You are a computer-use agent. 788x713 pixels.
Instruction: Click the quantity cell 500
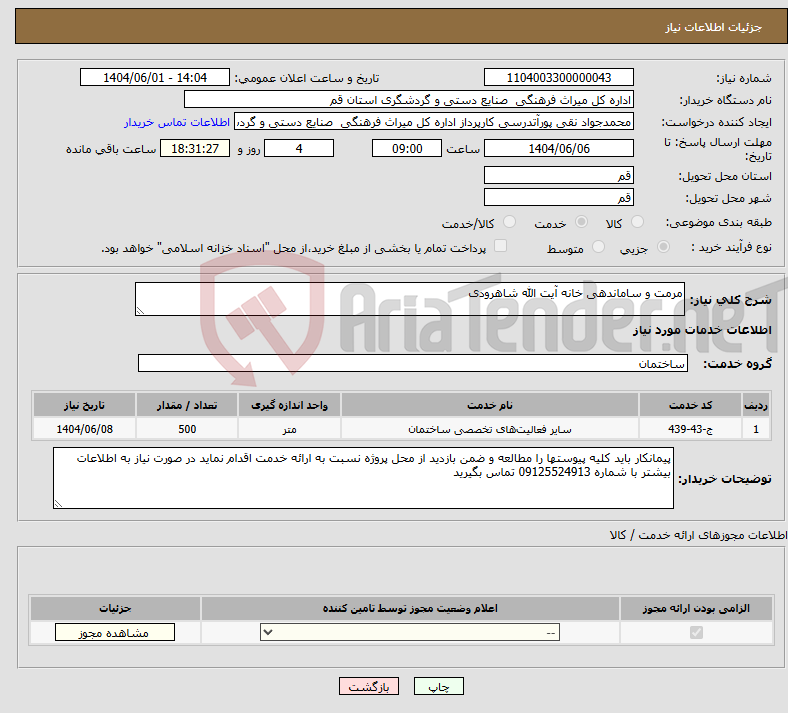pos(186,429)
